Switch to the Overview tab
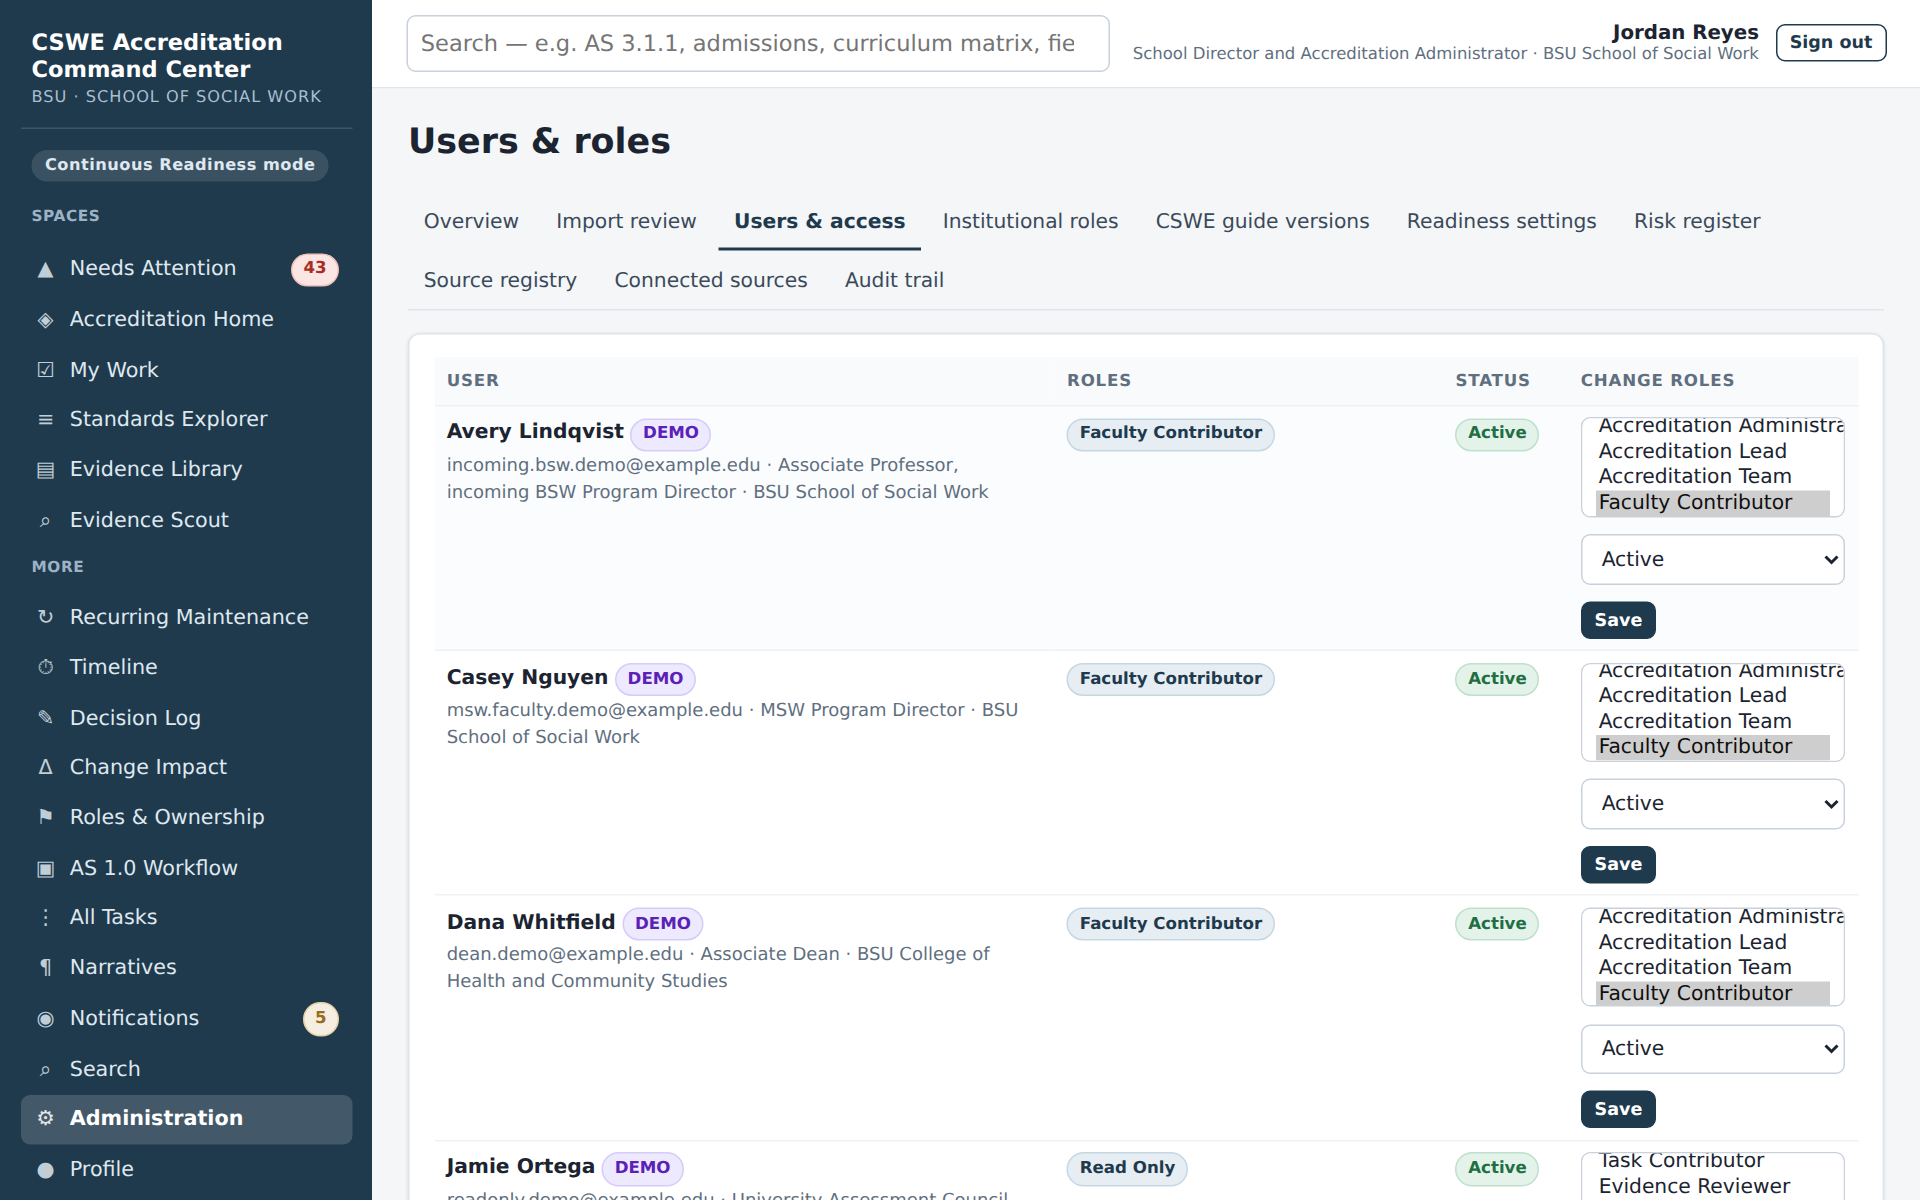Screen dimensions: 1920x1200 [471, 221]
